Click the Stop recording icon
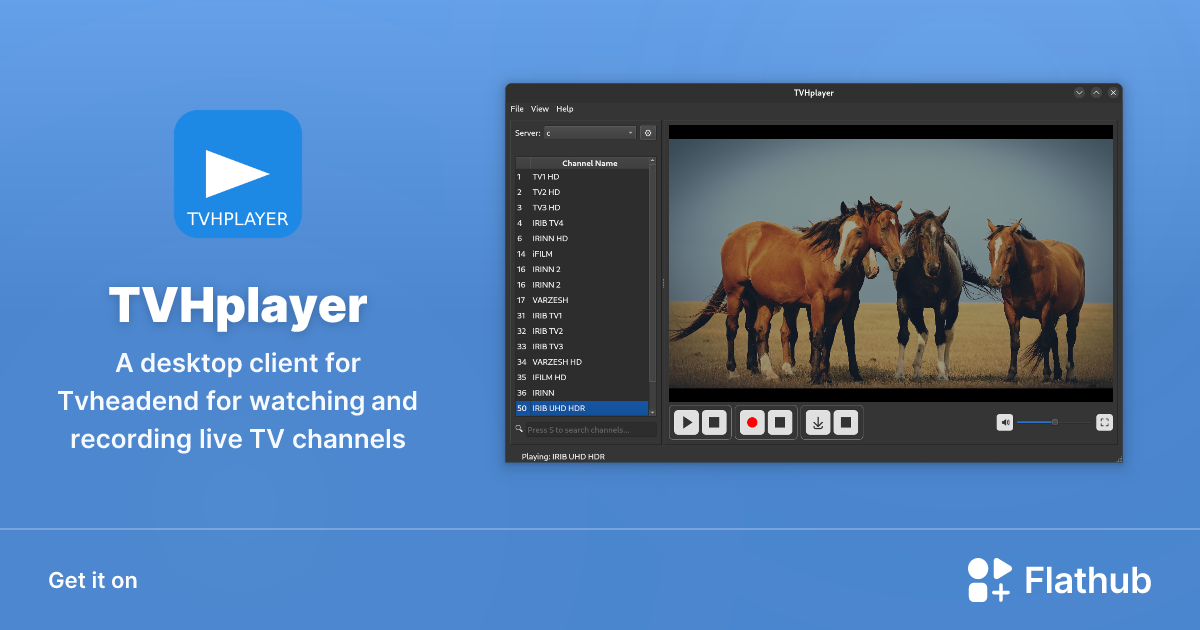 779,423
